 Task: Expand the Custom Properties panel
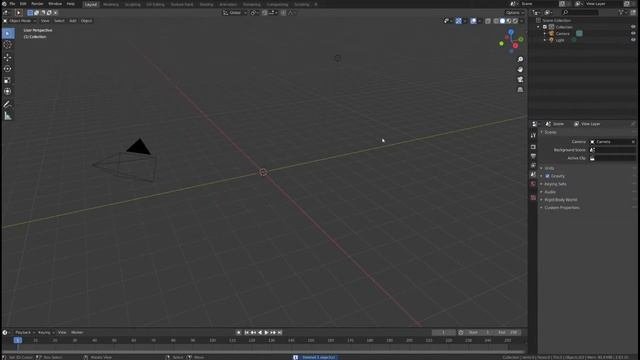(562, 208)
